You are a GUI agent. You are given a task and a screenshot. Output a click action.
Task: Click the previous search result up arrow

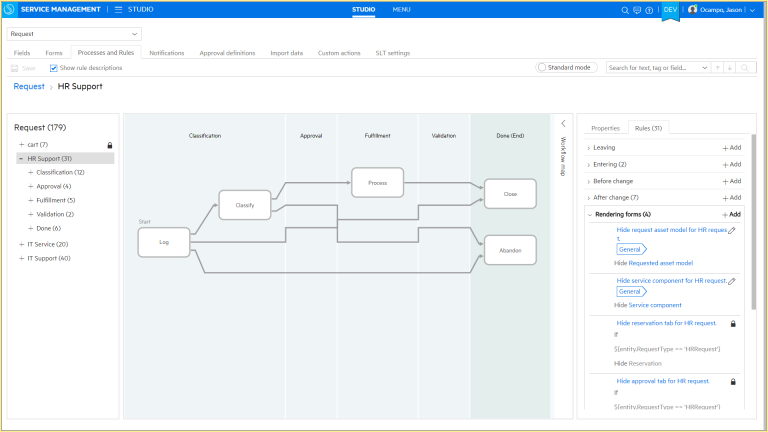point(717,68)
